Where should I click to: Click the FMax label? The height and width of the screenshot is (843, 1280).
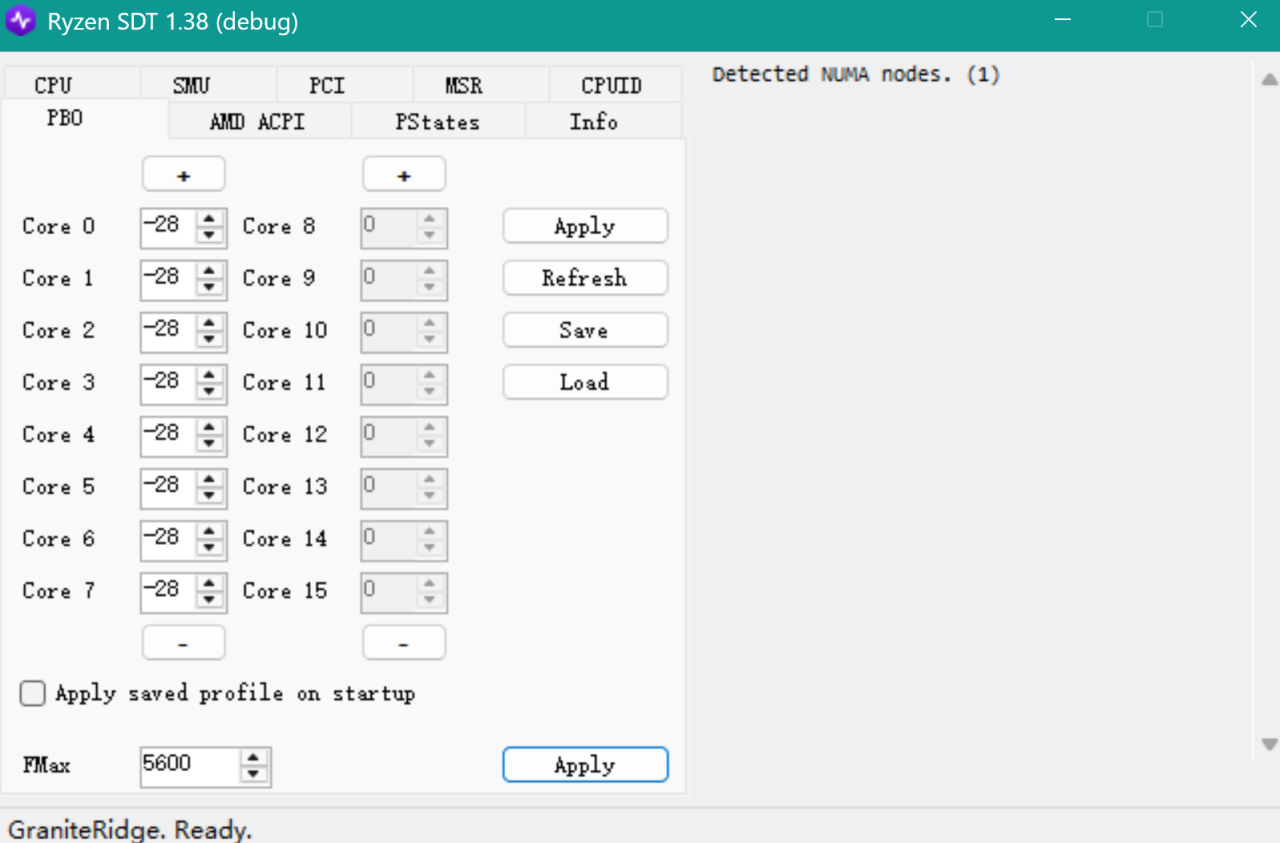coord(46,765)
